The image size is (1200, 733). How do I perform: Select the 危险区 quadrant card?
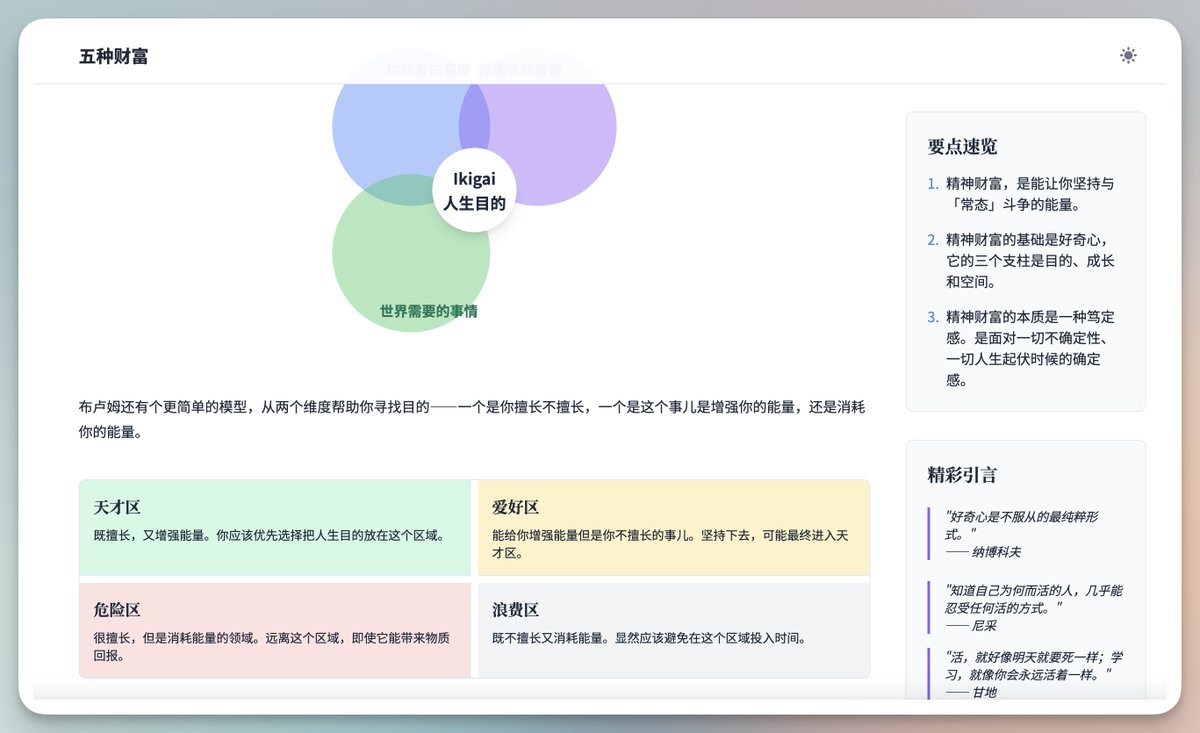click(x=275, y=630)
